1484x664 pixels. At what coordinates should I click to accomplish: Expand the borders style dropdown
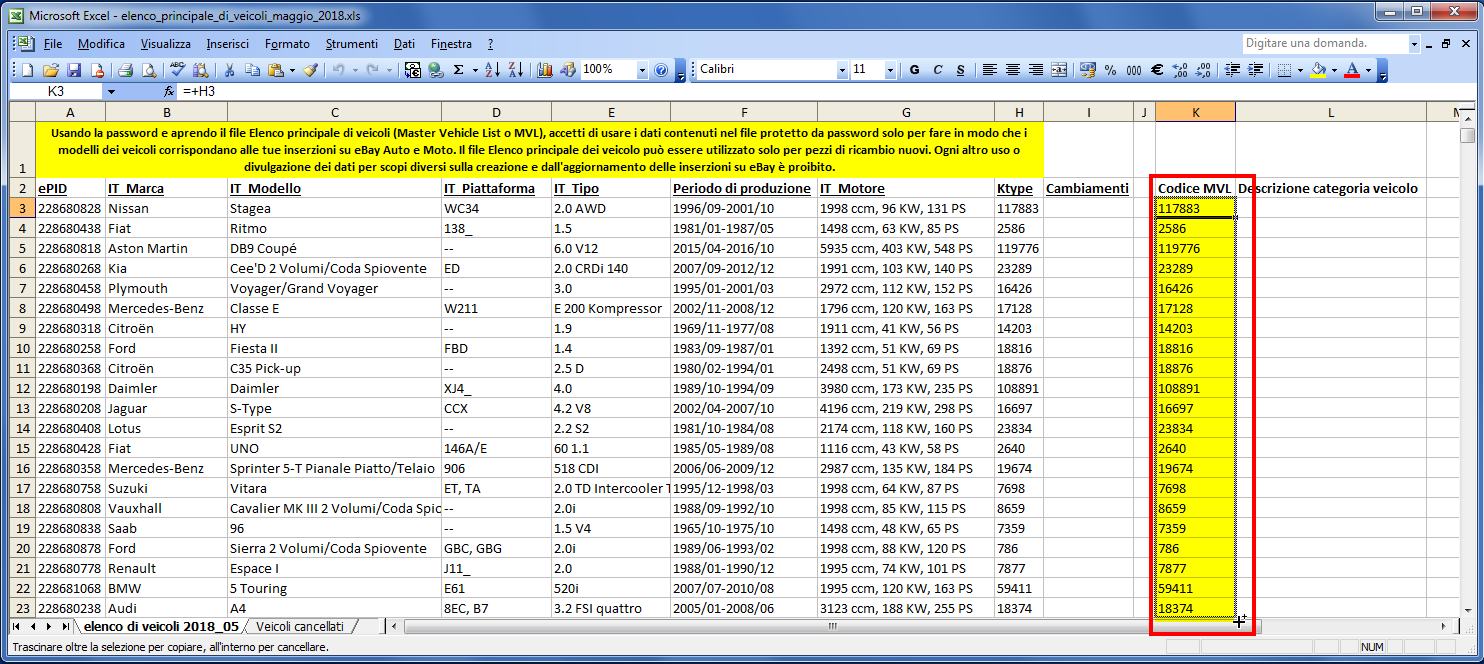coord(1300,70)
